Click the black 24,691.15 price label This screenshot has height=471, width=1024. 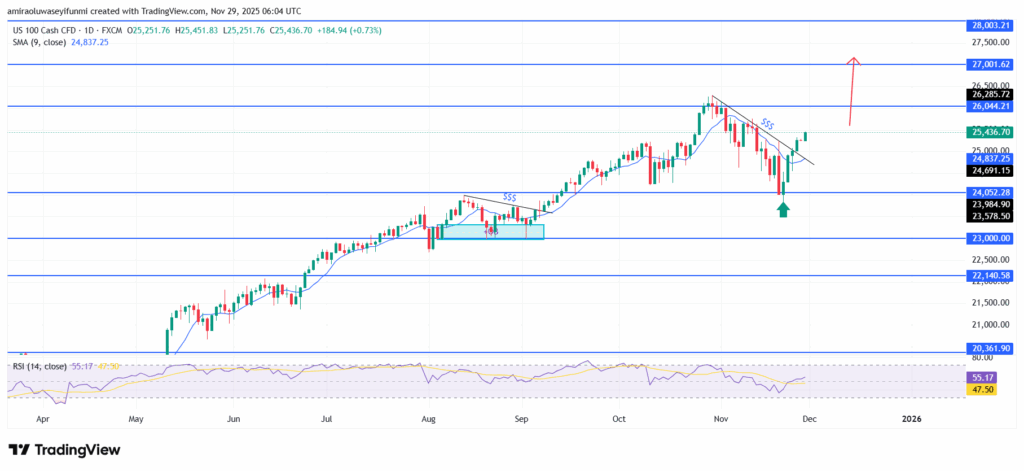[x=988, y=169]
